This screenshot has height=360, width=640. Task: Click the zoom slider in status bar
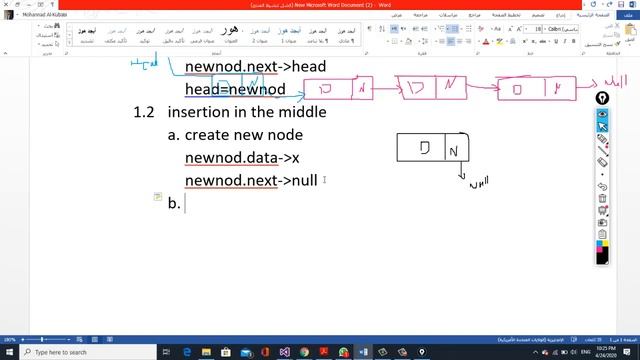pos(45,340)
